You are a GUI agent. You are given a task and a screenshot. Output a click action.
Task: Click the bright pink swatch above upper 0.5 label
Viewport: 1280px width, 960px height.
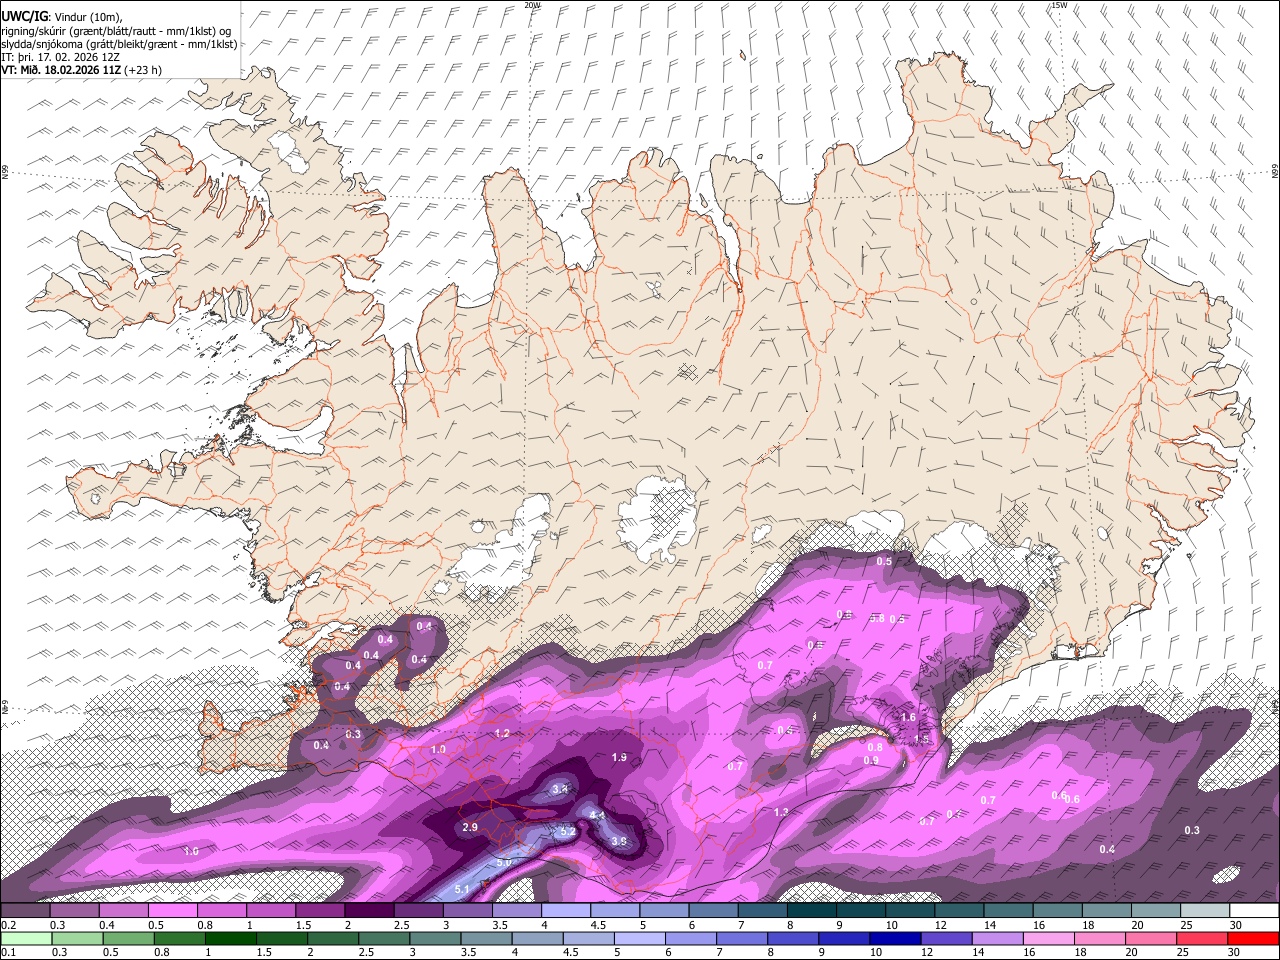(x=172, y=911)
